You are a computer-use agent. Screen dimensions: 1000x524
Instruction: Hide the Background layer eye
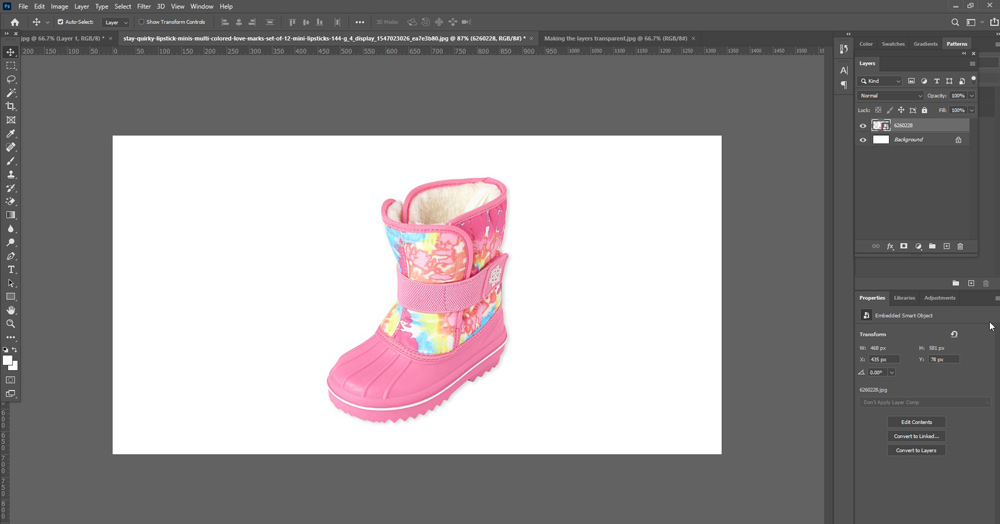pos(863,140)
